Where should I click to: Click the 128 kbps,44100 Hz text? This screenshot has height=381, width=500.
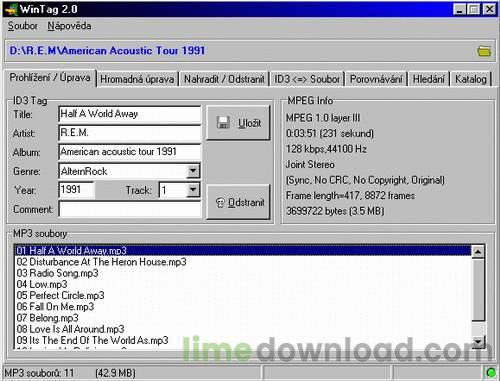click(x=326, y=149)
